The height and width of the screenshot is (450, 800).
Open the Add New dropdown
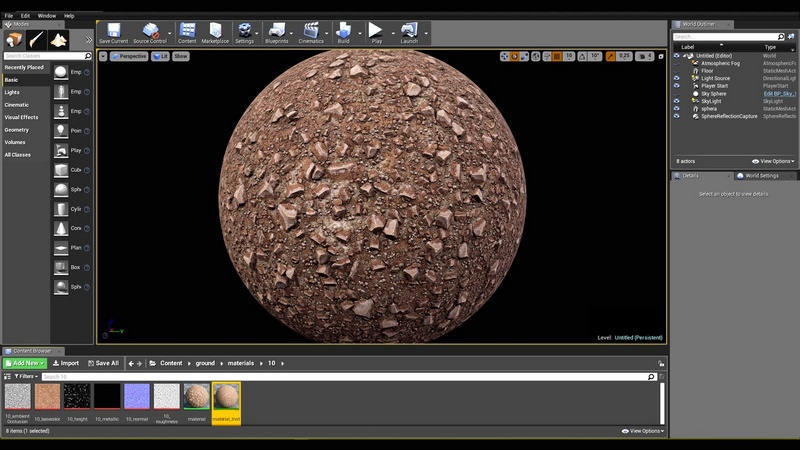pos(25,363)
